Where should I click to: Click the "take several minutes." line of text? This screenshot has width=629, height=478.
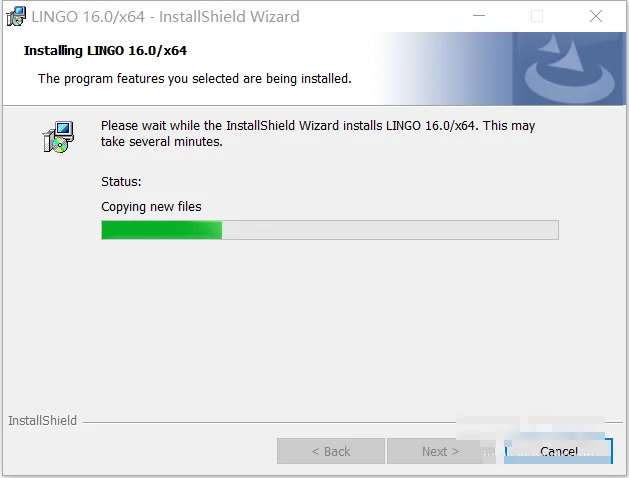point(162,142)
